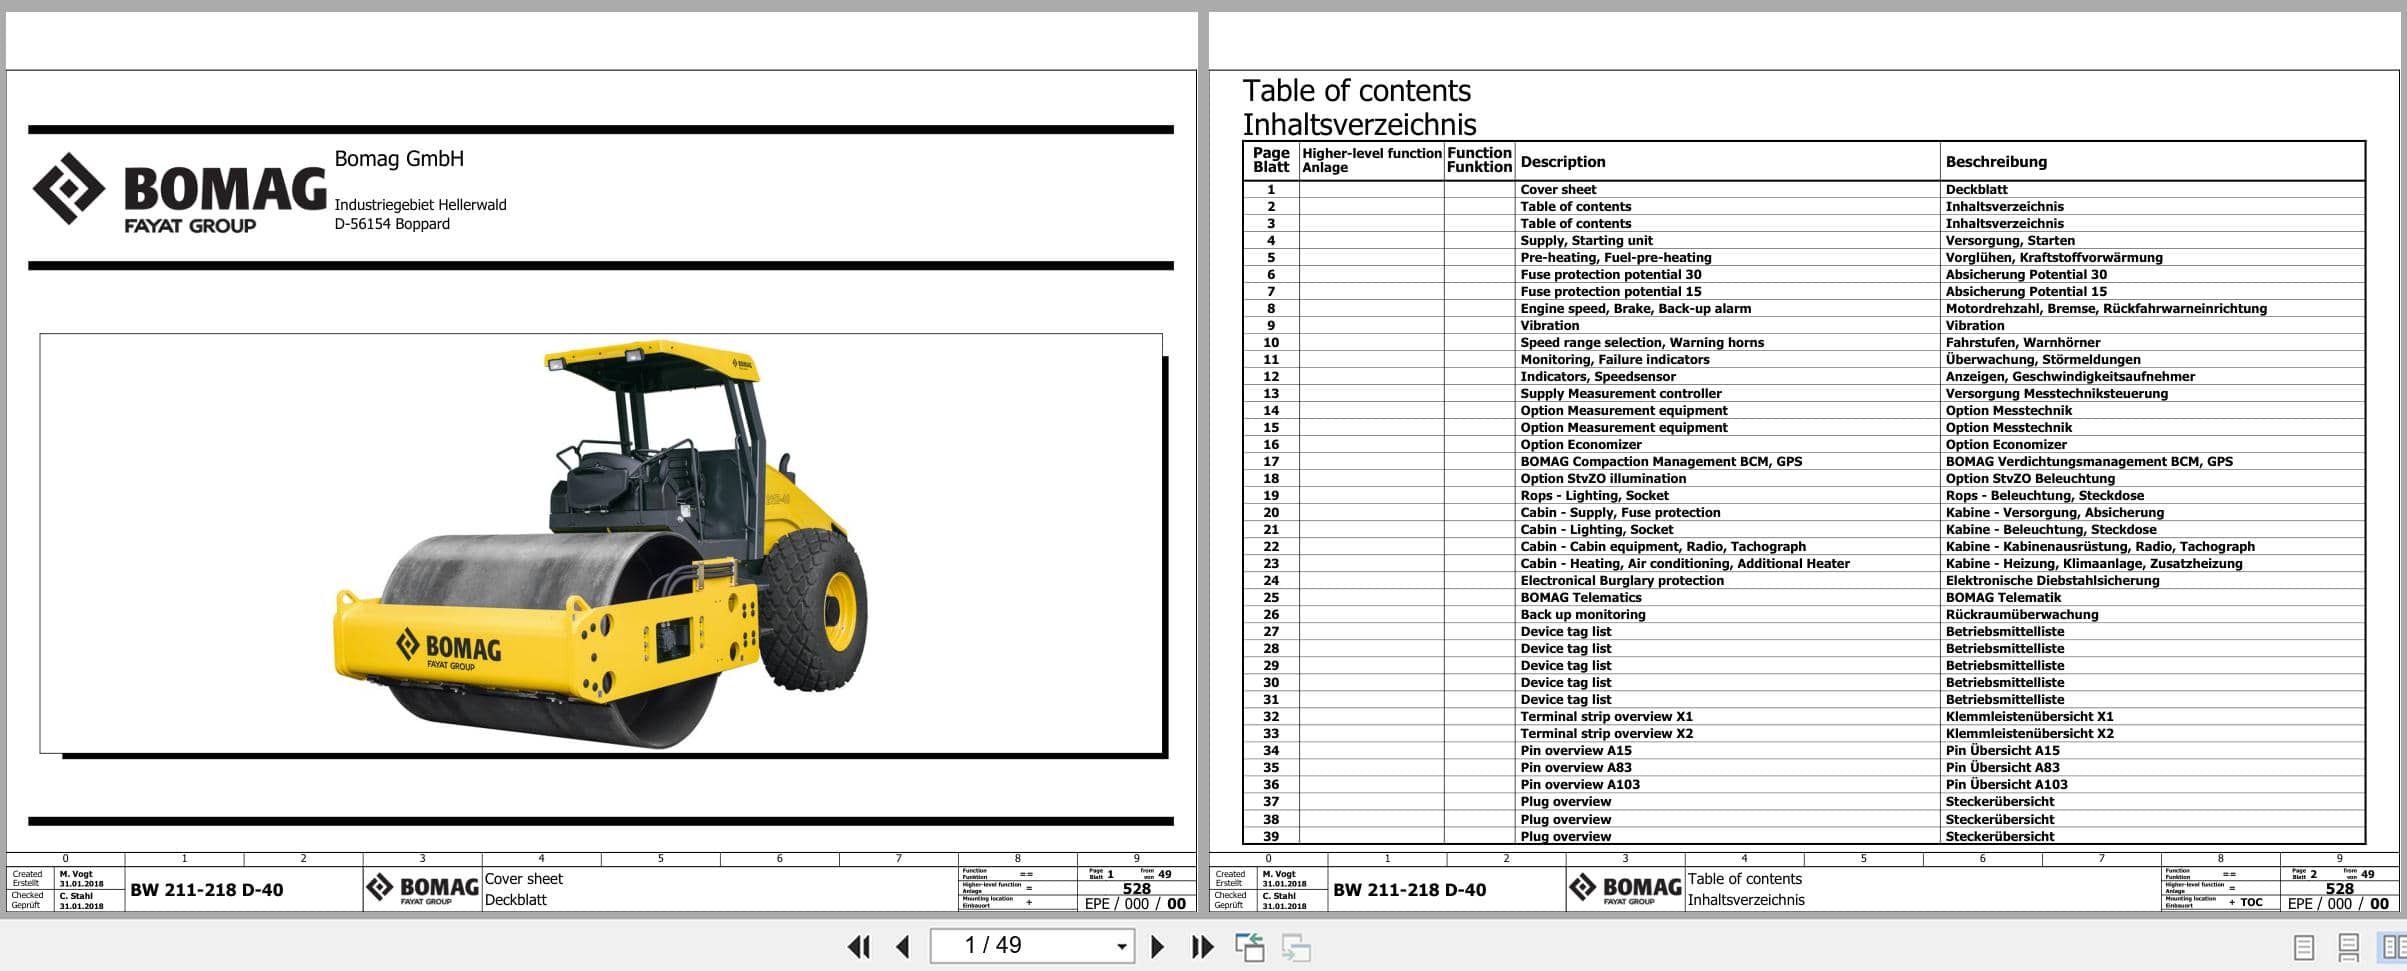
Task: Click 'Elektronische Diebstahlsicherung' entry
Action: [x=2052, y=580]
